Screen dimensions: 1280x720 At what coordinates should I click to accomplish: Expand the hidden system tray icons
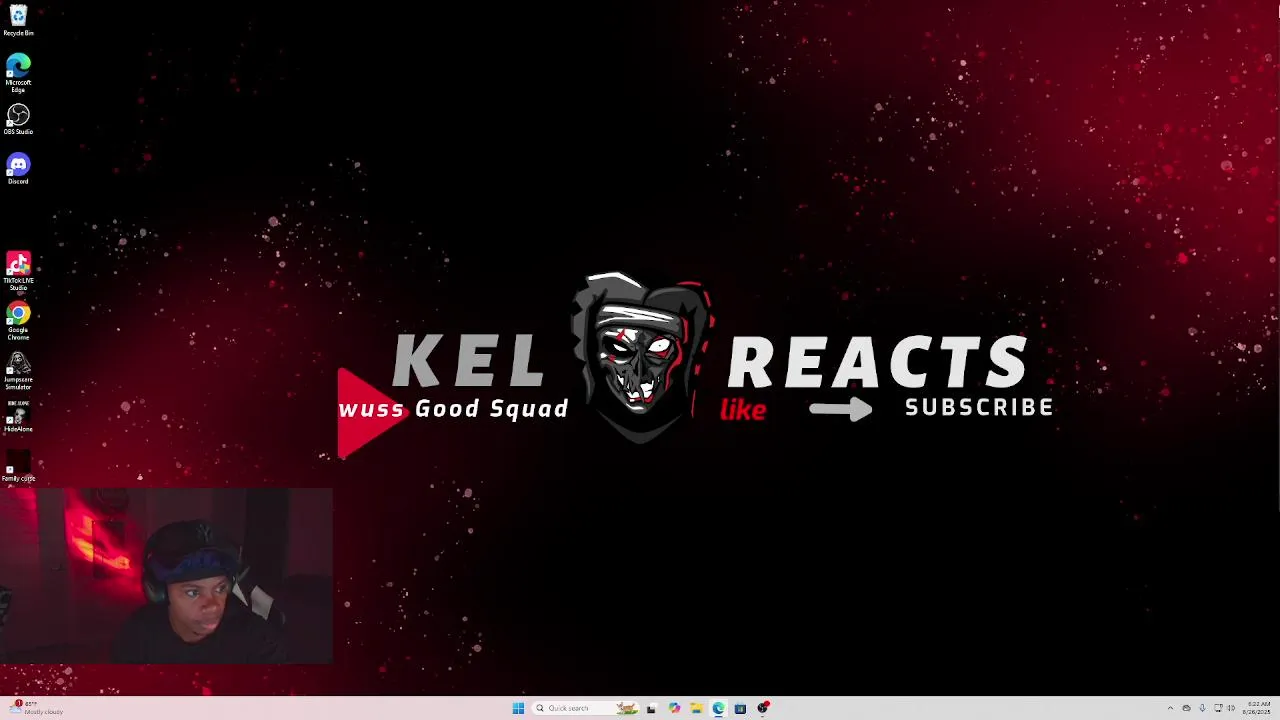pyautogui.click(x=1170, y=708)
